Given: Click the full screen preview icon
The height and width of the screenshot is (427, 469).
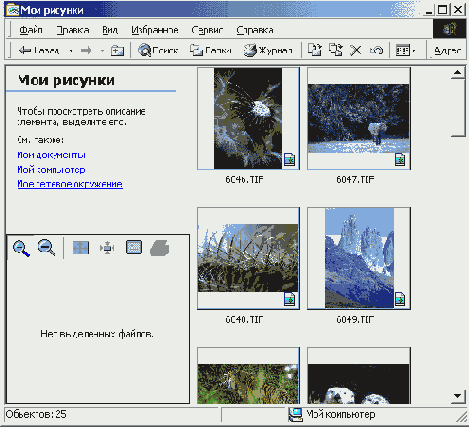Looking at the screenshot, I should pos(134,247).
